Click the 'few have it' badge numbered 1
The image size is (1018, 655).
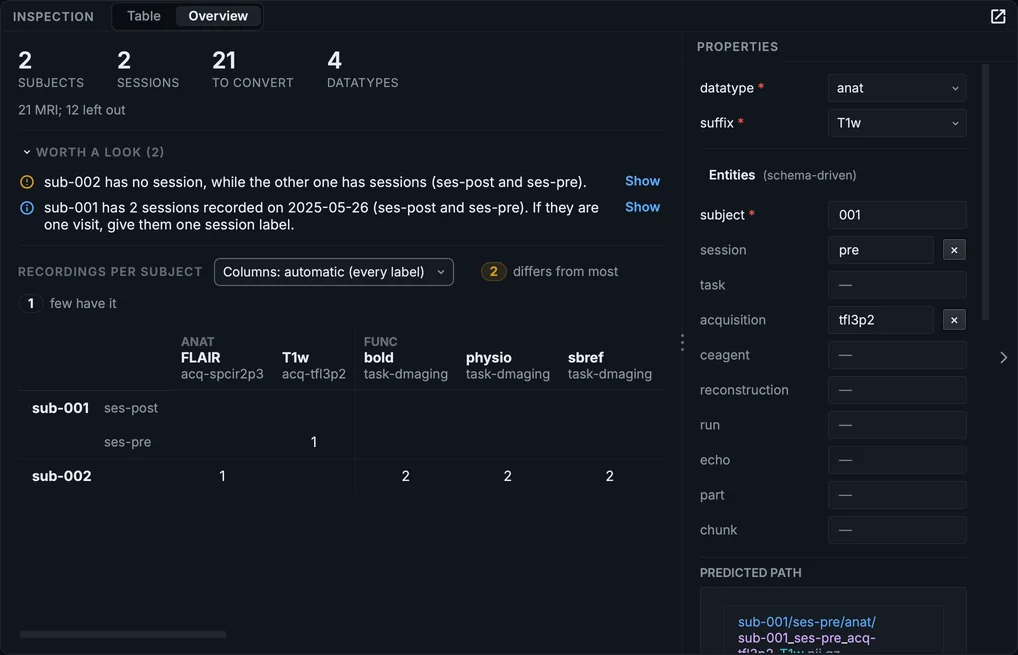31,303
